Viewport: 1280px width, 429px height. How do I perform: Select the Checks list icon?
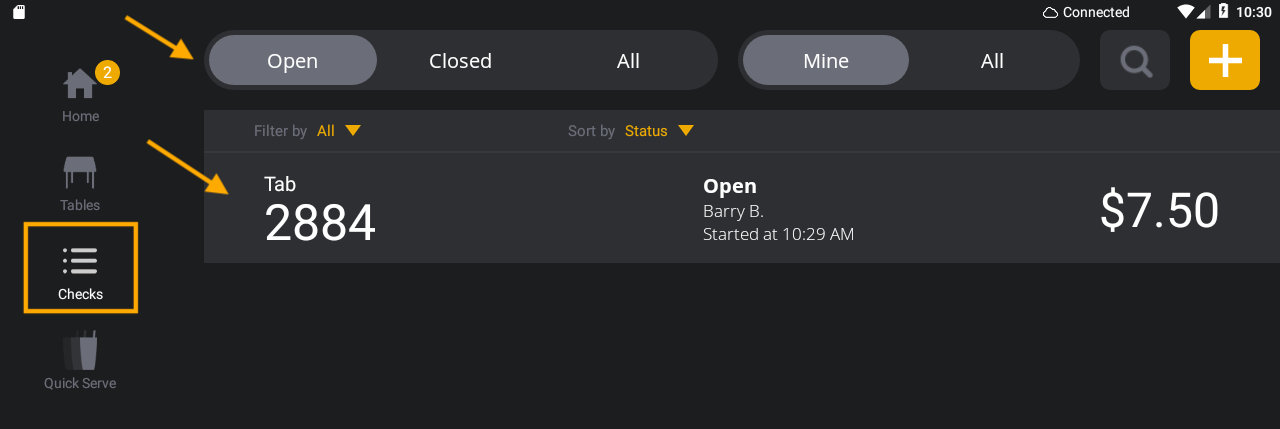pos(80,261)
